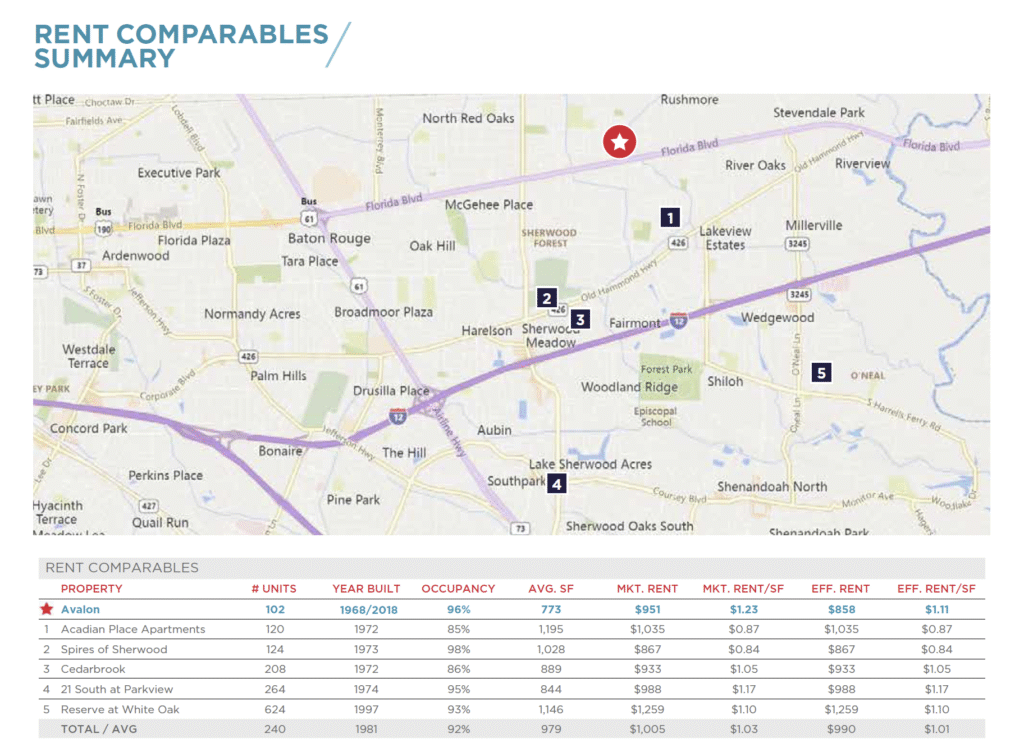
Task: Select Spires of Sherwood row name
Action: point(114,649)
